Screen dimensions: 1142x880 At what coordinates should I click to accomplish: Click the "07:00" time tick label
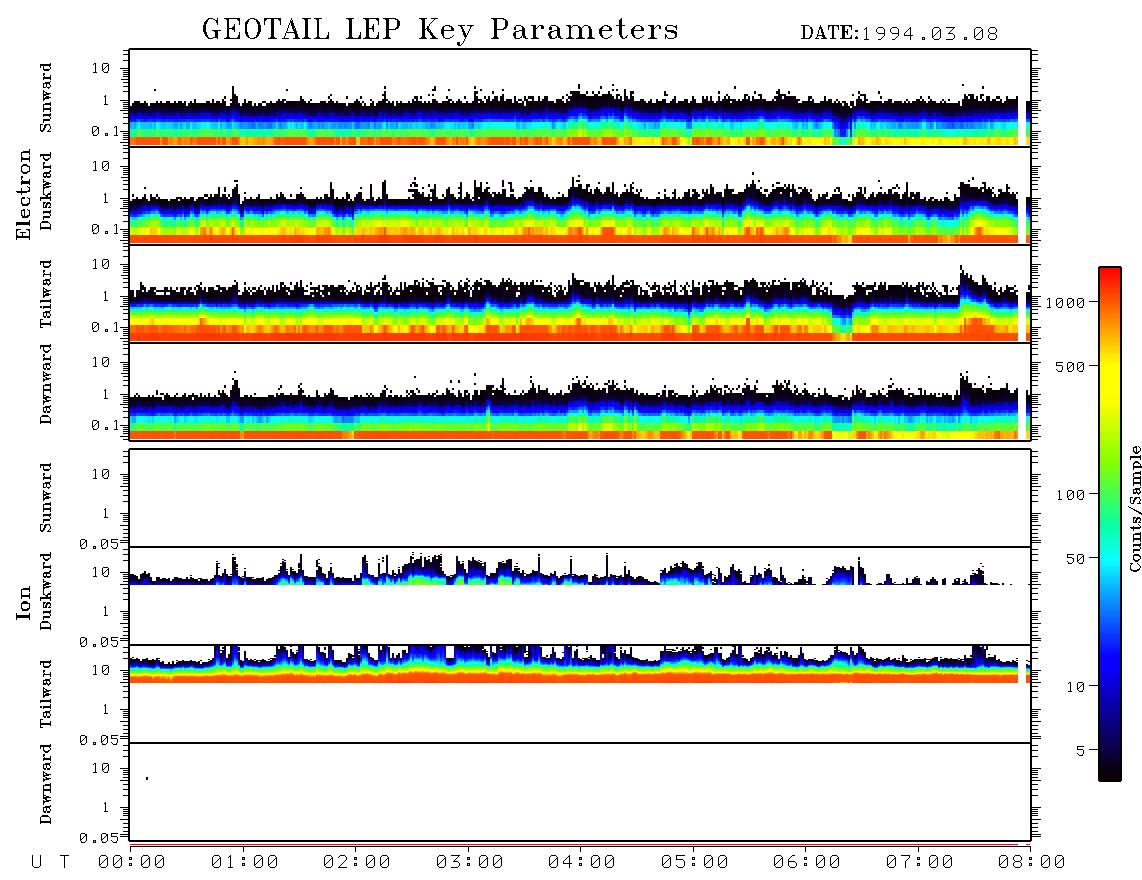click(920, 863)
